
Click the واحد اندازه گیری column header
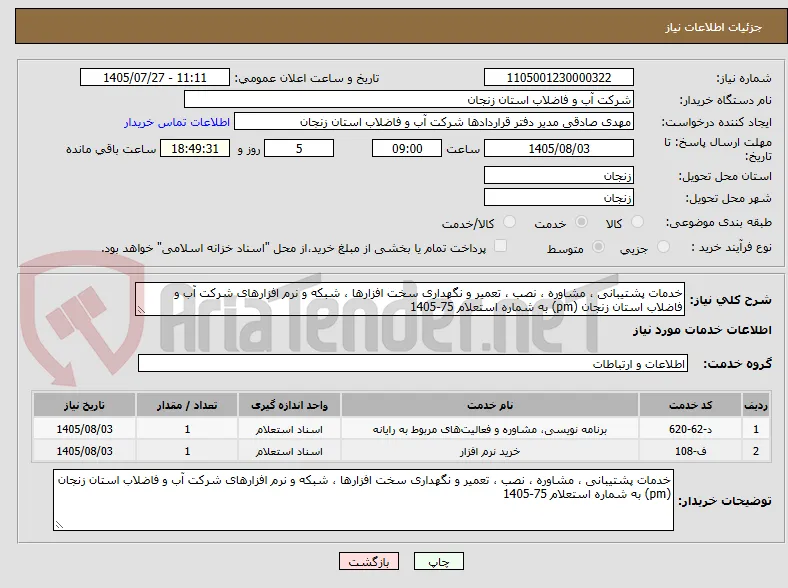tap(289, 405)
